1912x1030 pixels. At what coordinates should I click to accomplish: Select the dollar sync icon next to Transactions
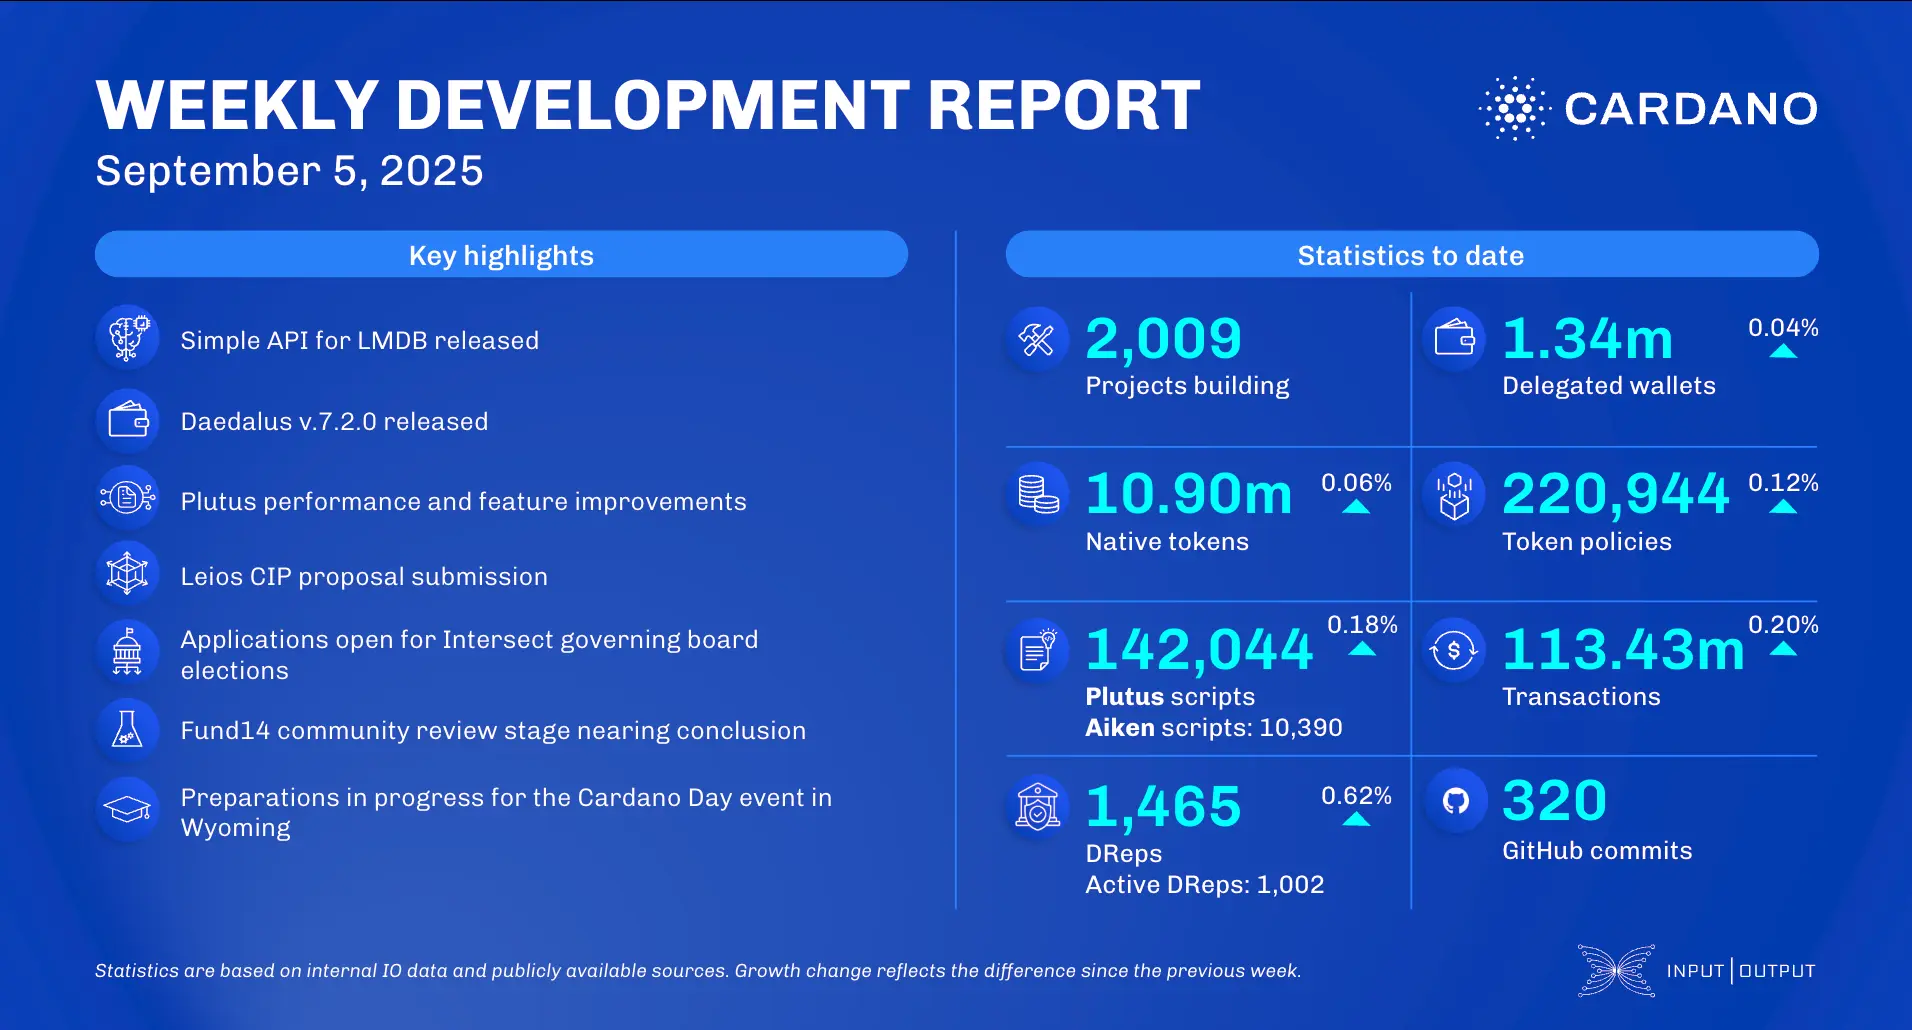pos(1455,650)
